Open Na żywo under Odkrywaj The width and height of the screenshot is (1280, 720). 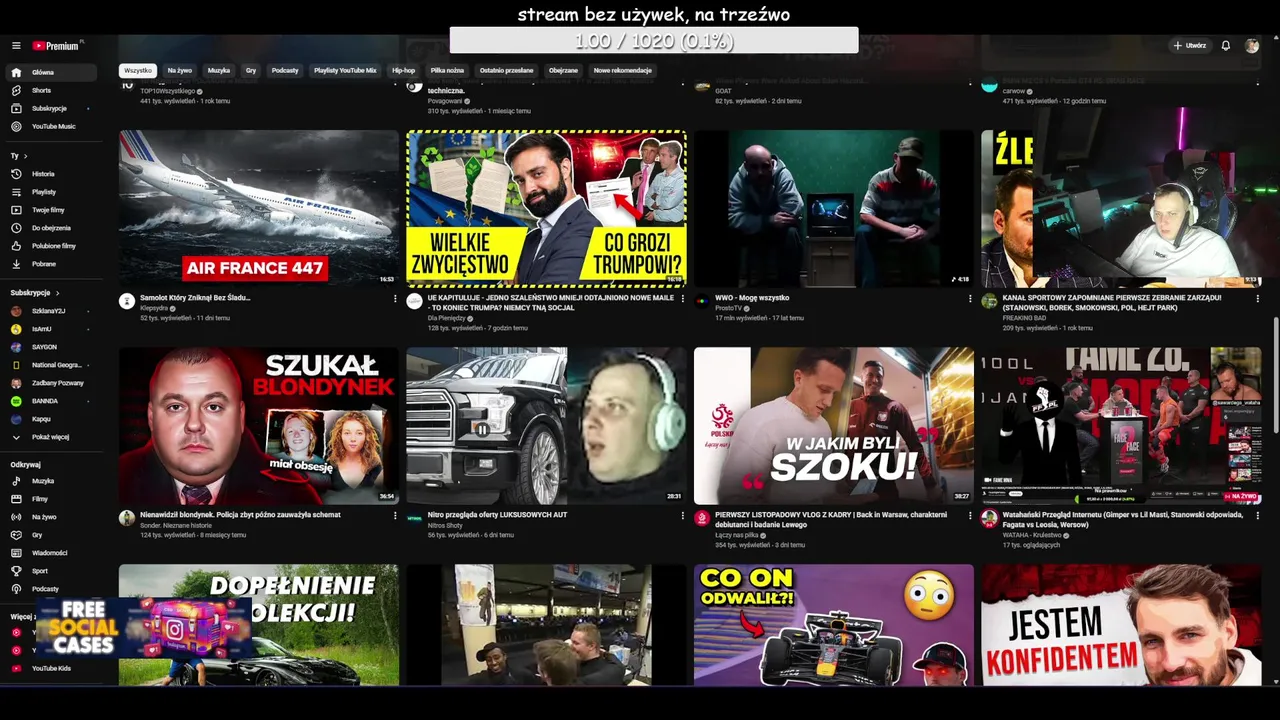coord(50,517)
